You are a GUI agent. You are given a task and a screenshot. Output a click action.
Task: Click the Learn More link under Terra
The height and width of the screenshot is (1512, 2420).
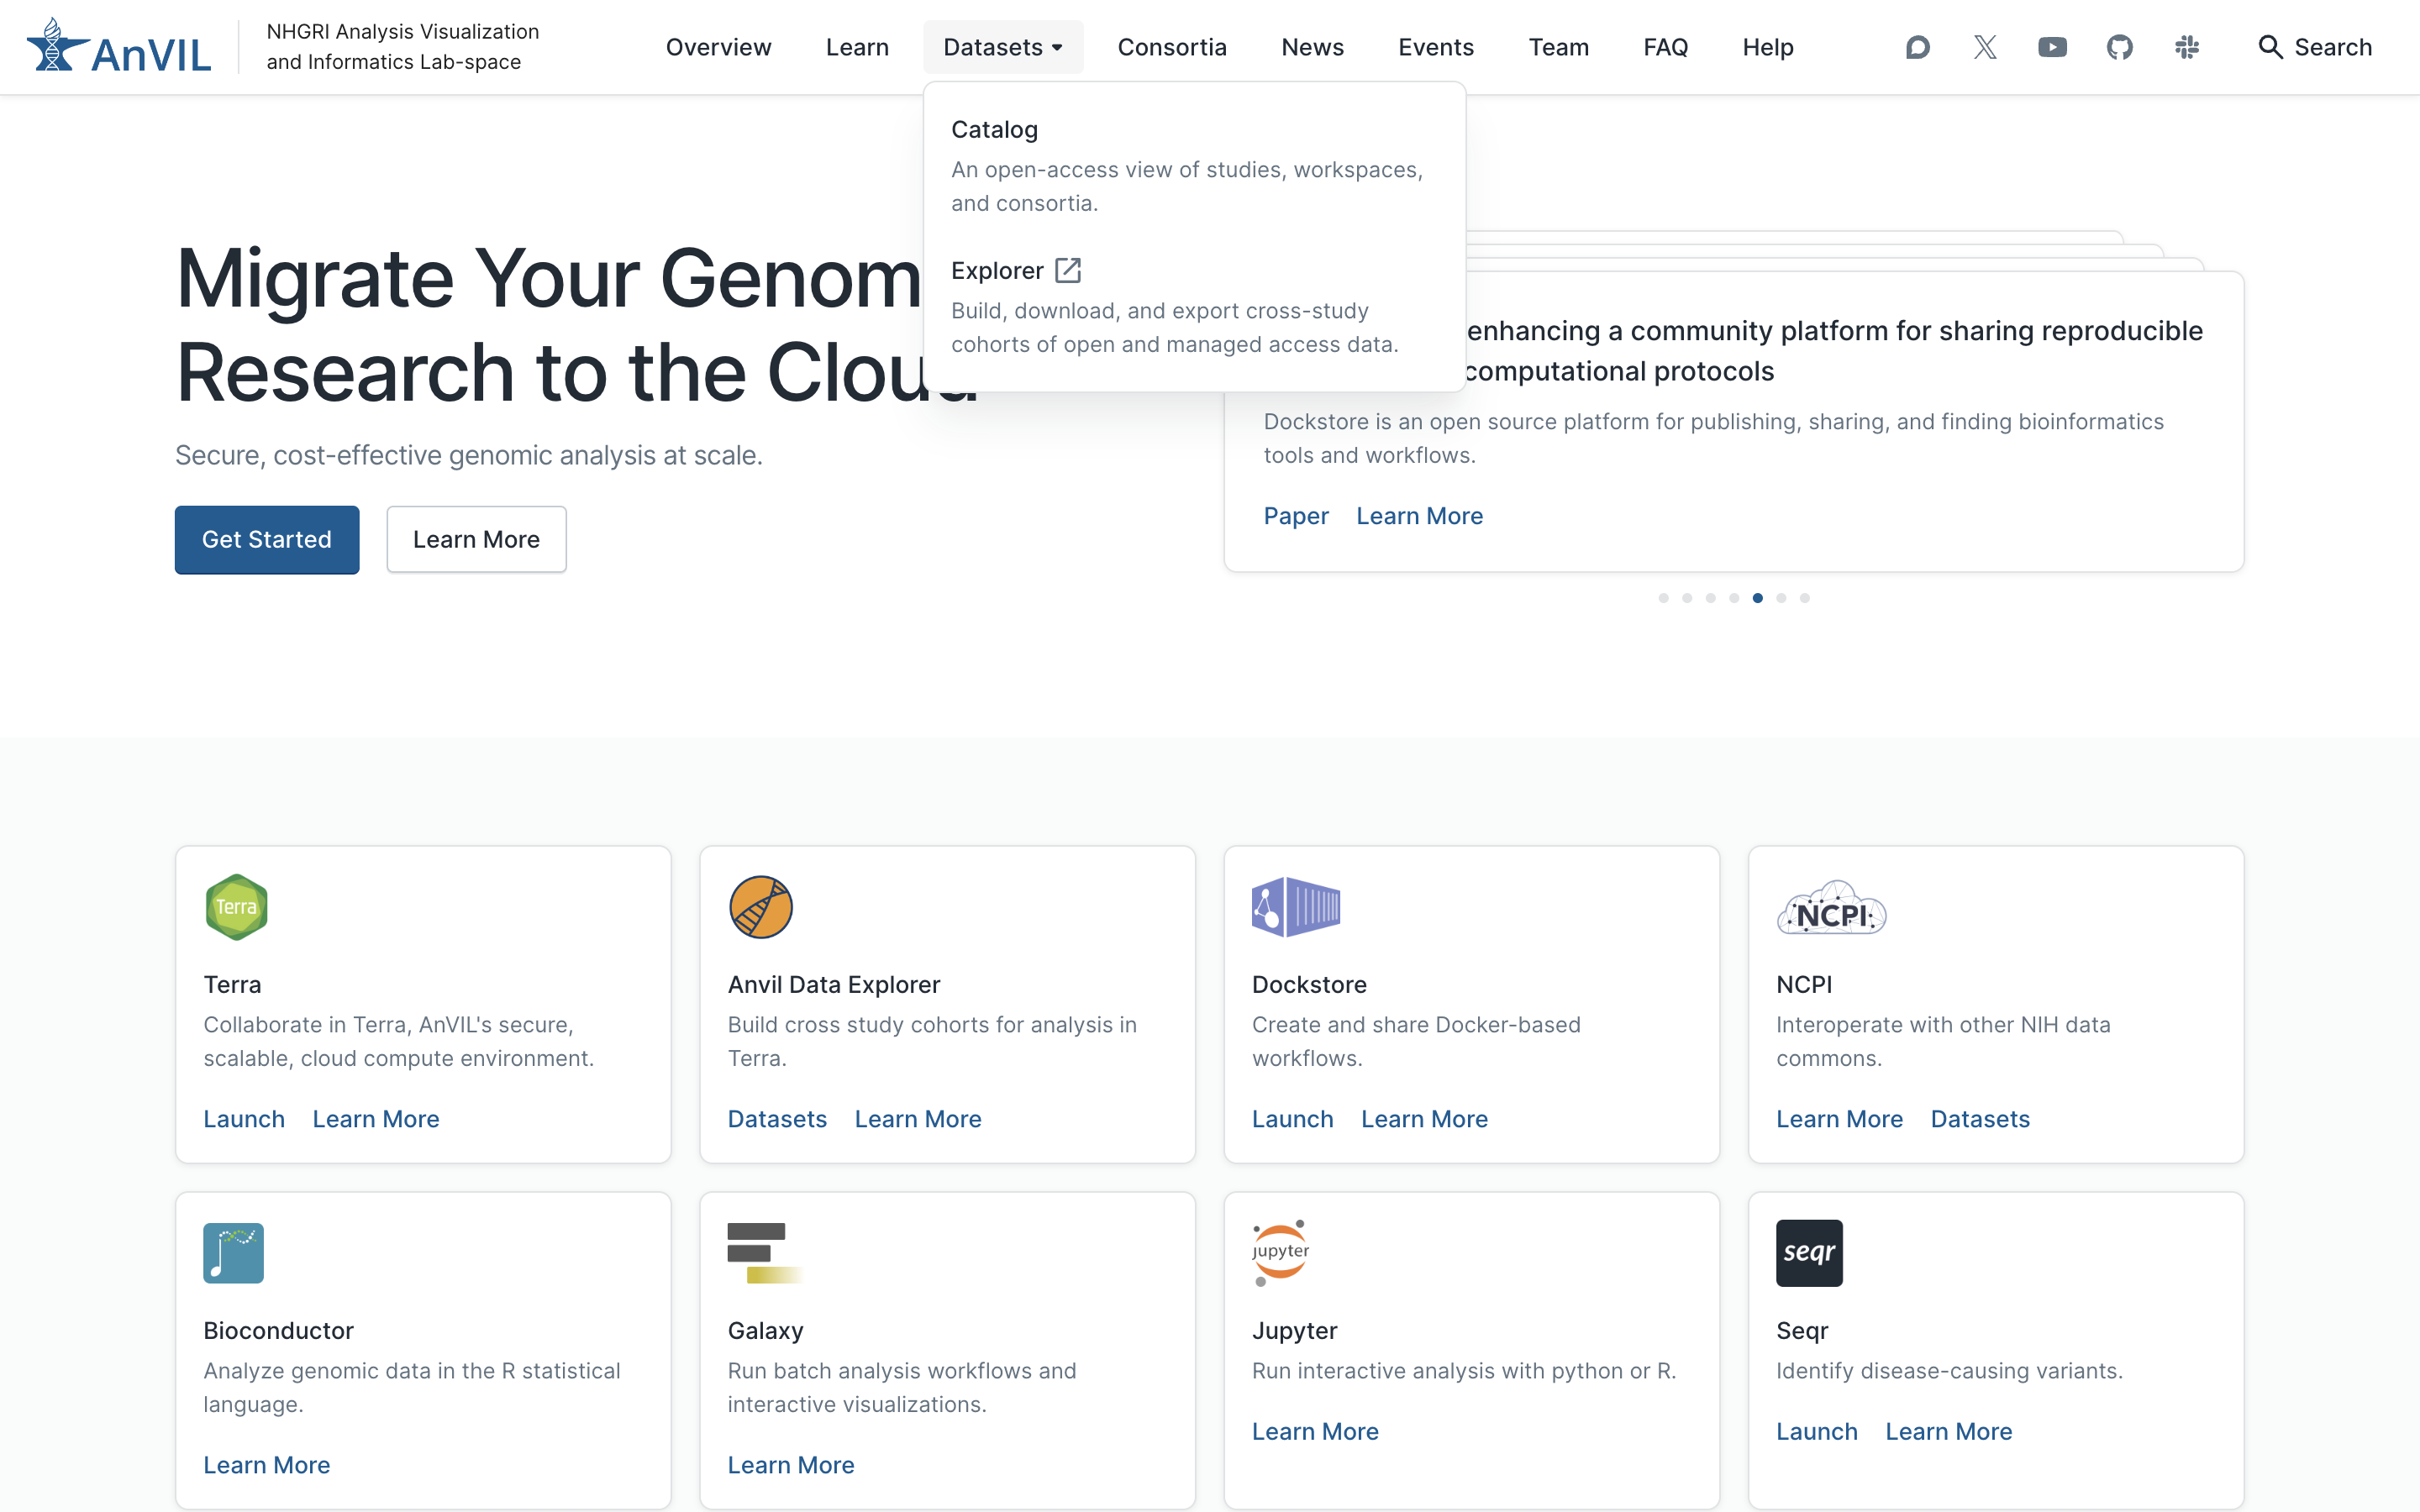point(376,1118)
